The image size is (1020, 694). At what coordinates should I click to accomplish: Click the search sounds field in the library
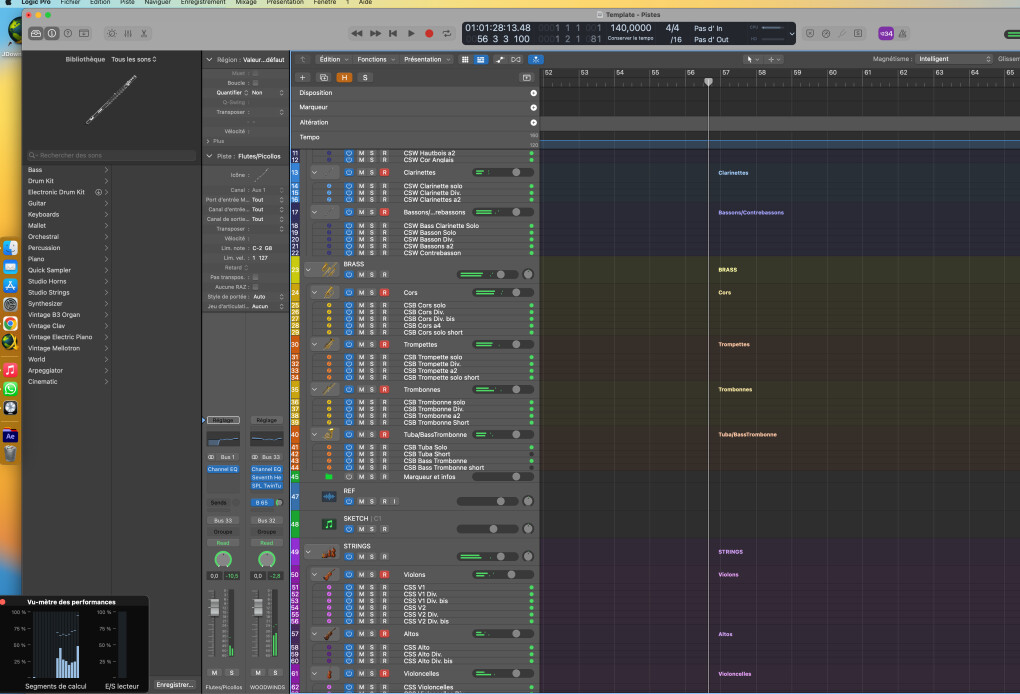coord(112,155)
